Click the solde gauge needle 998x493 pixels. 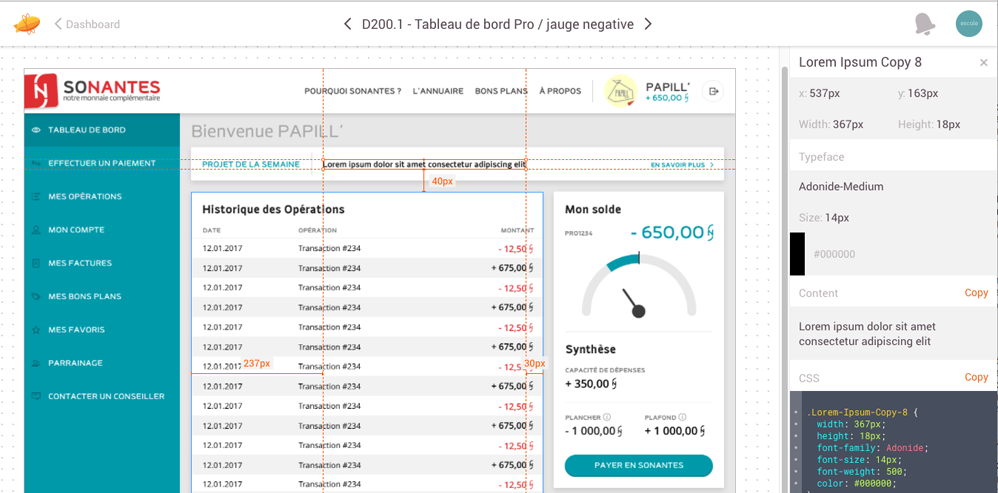634,303
